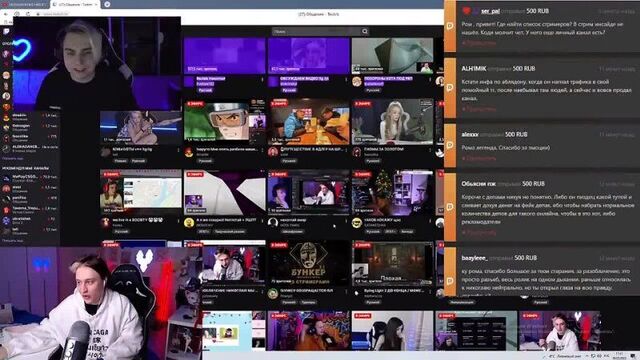The width and height of the screenshot is (640, 360).
Task: Click channel avatar beside БУНКЕР stream title
Action: click(273, 293)
